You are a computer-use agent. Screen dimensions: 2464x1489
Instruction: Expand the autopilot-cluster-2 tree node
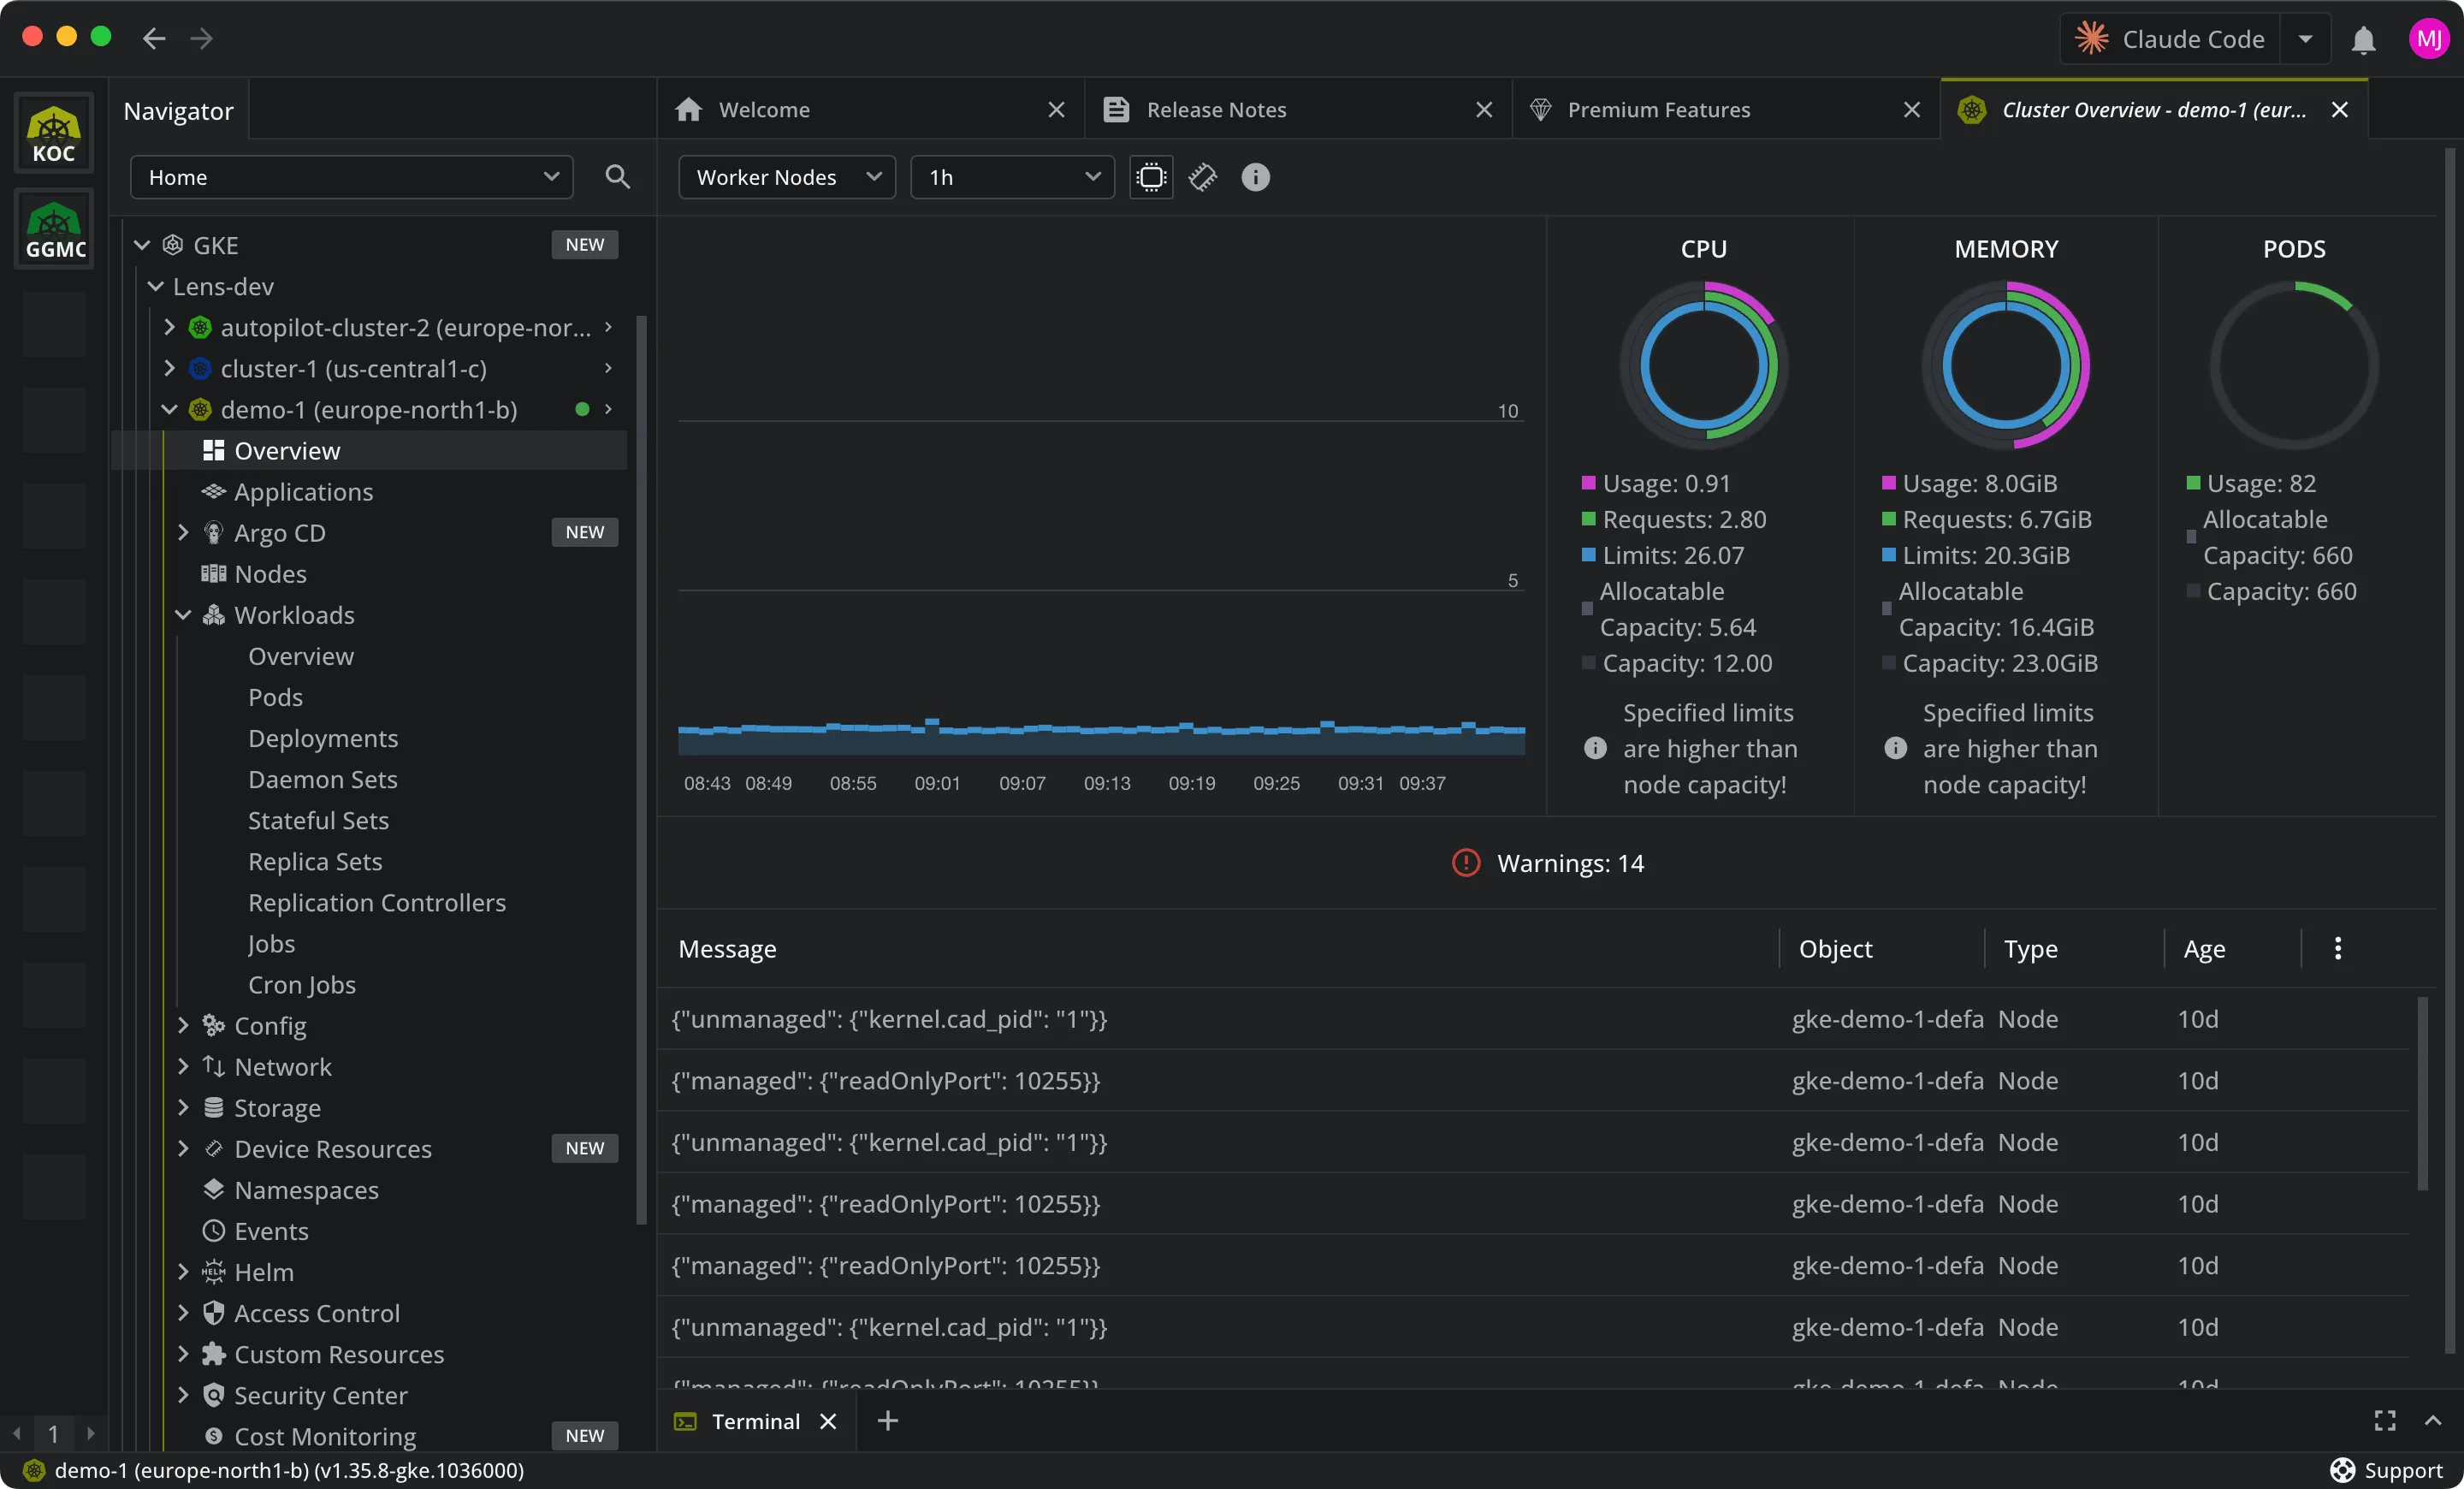click(169, 327)
